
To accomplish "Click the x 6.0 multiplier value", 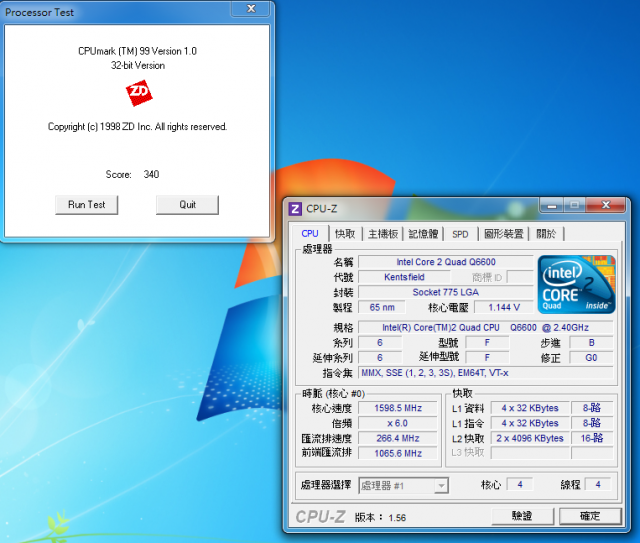I will (398, 423).
